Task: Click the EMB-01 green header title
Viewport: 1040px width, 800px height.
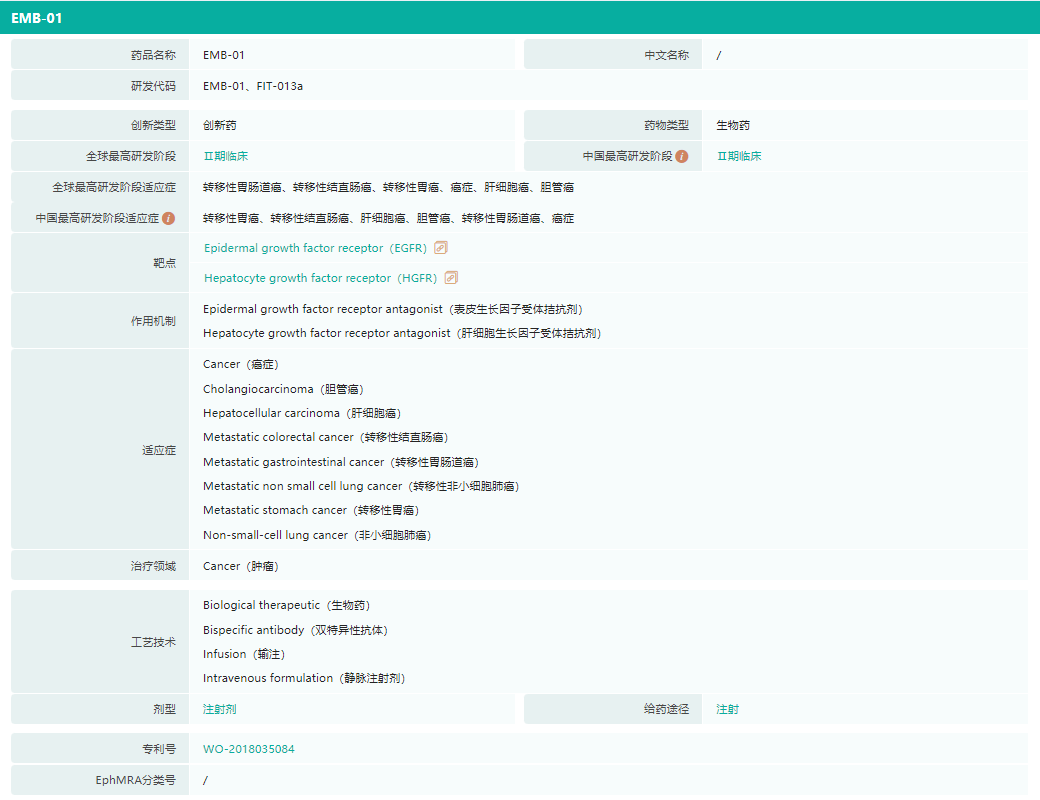Action: [x=37, y=18]
